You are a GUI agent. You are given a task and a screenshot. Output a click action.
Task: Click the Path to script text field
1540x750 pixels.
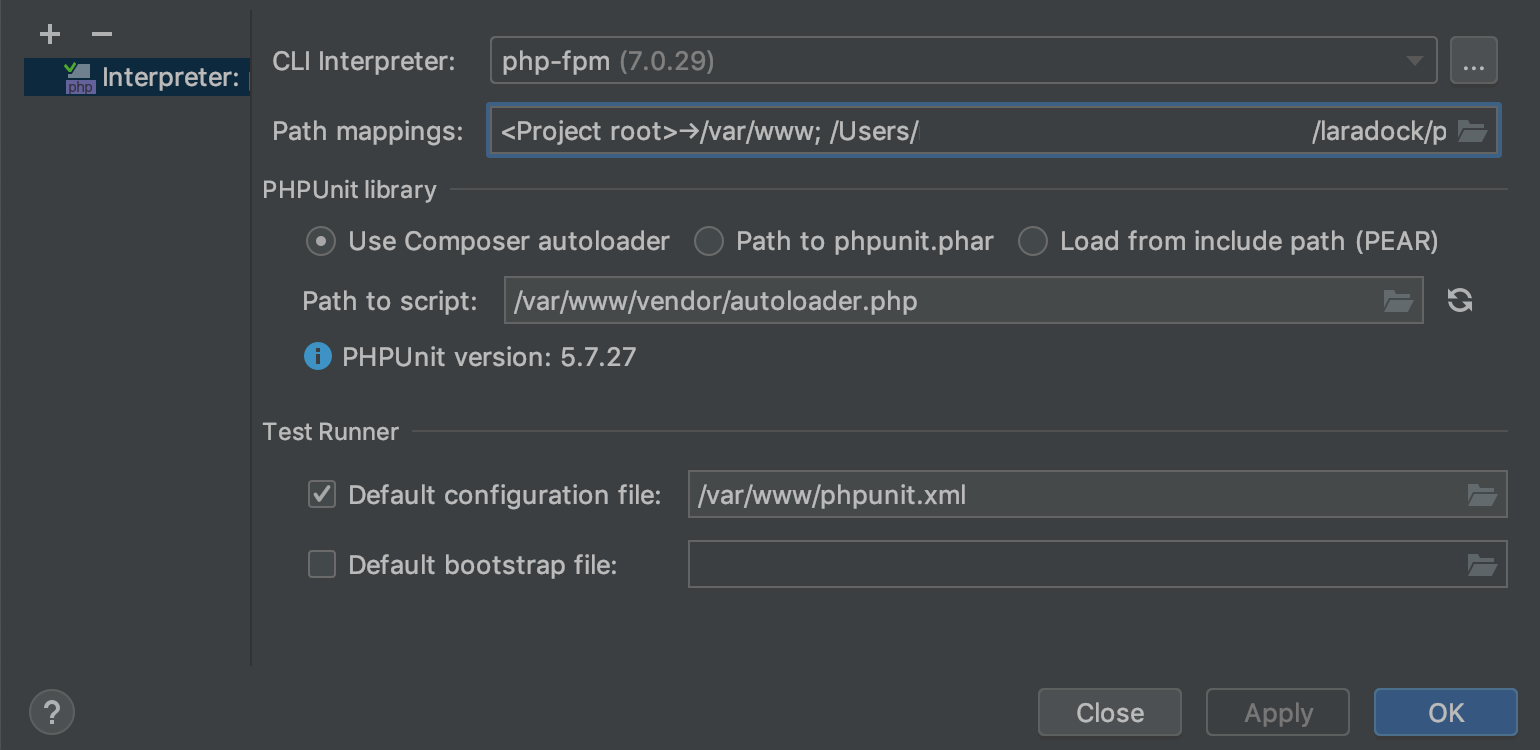point(940,301)
